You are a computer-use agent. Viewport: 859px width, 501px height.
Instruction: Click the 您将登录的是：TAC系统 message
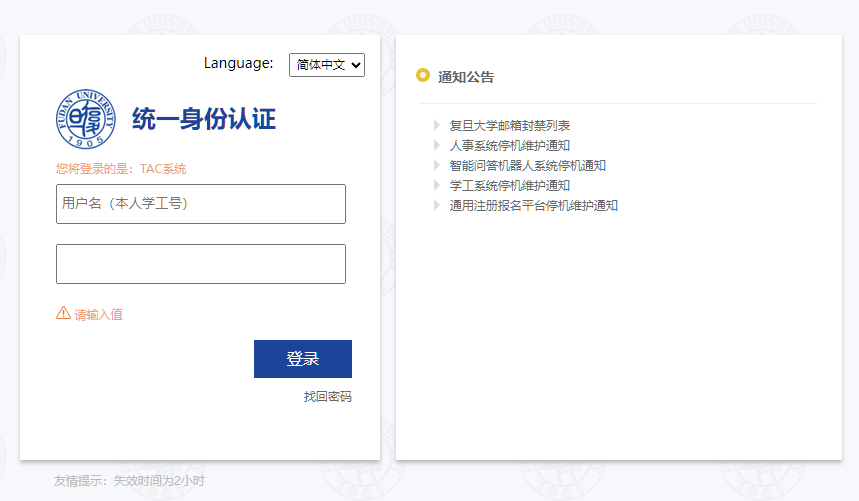point(121,169)
